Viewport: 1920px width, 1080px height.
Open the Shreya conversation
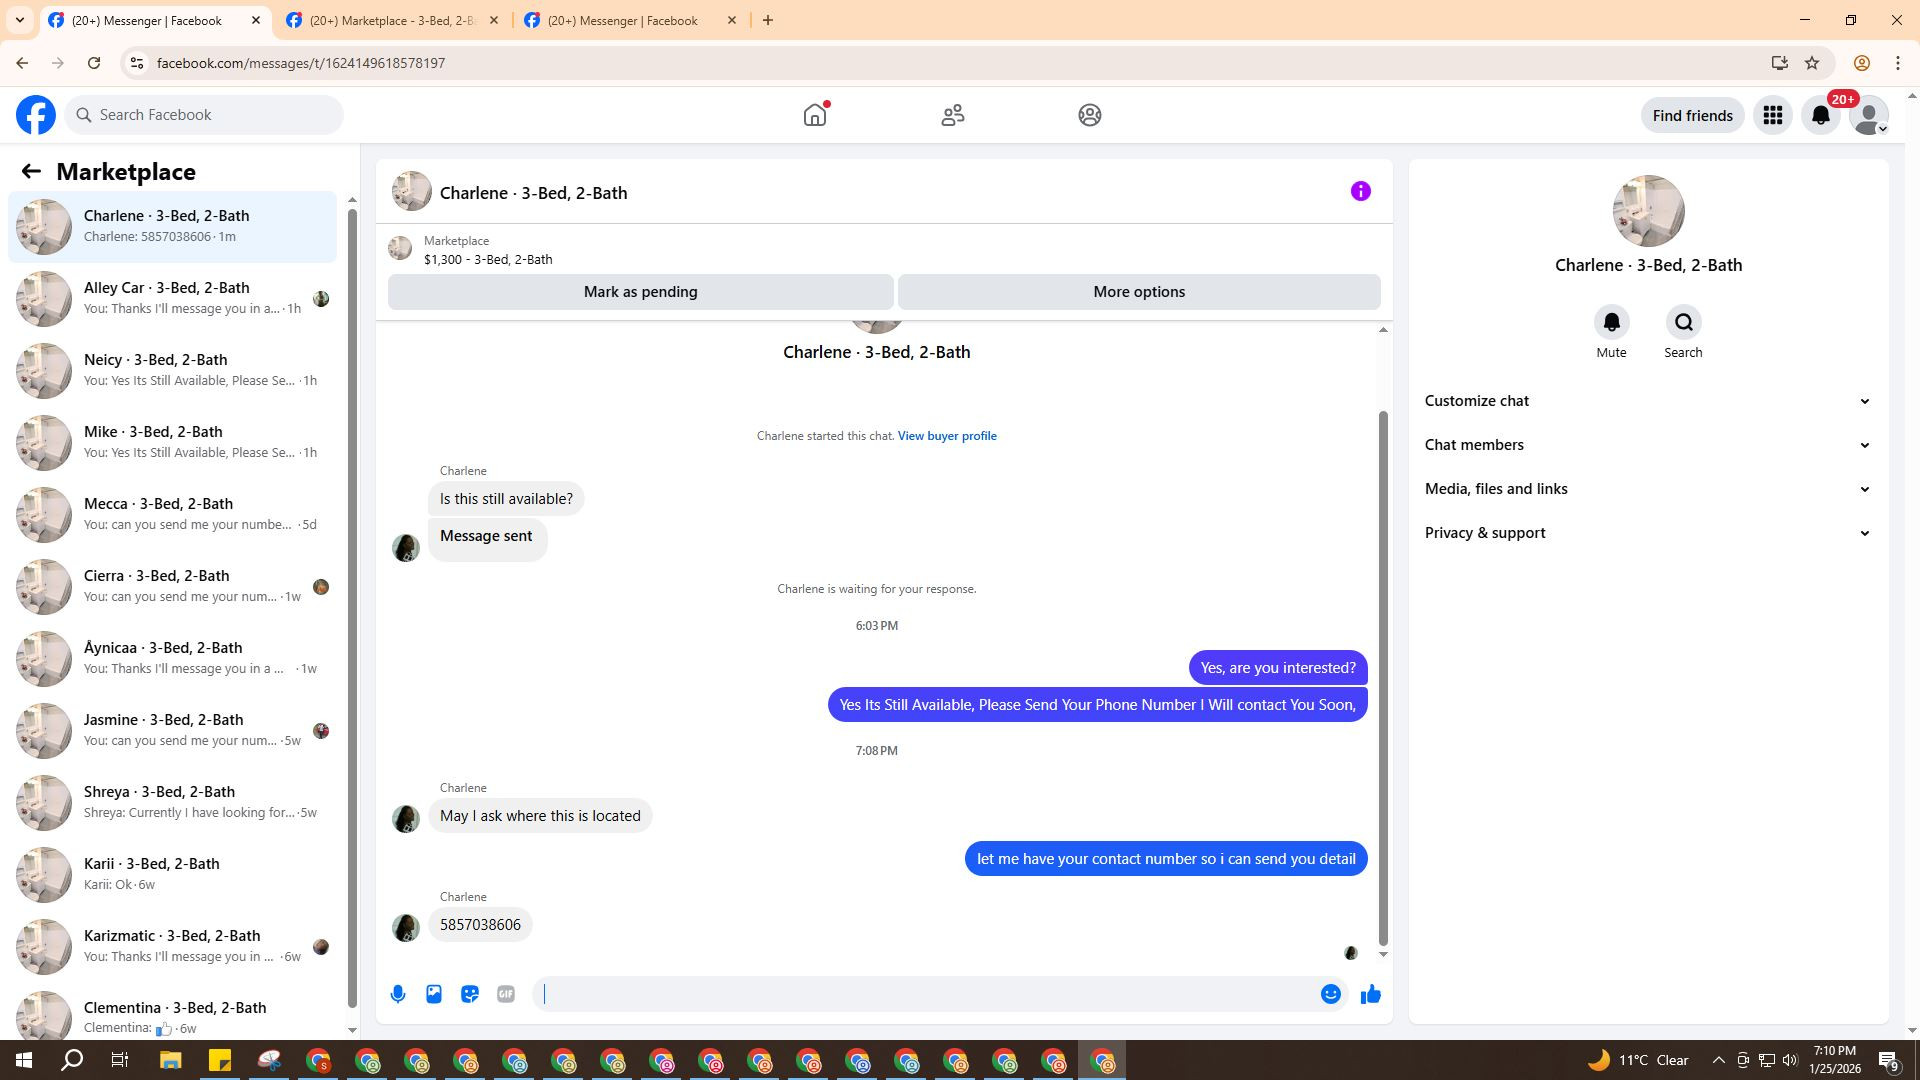(172, 802)
